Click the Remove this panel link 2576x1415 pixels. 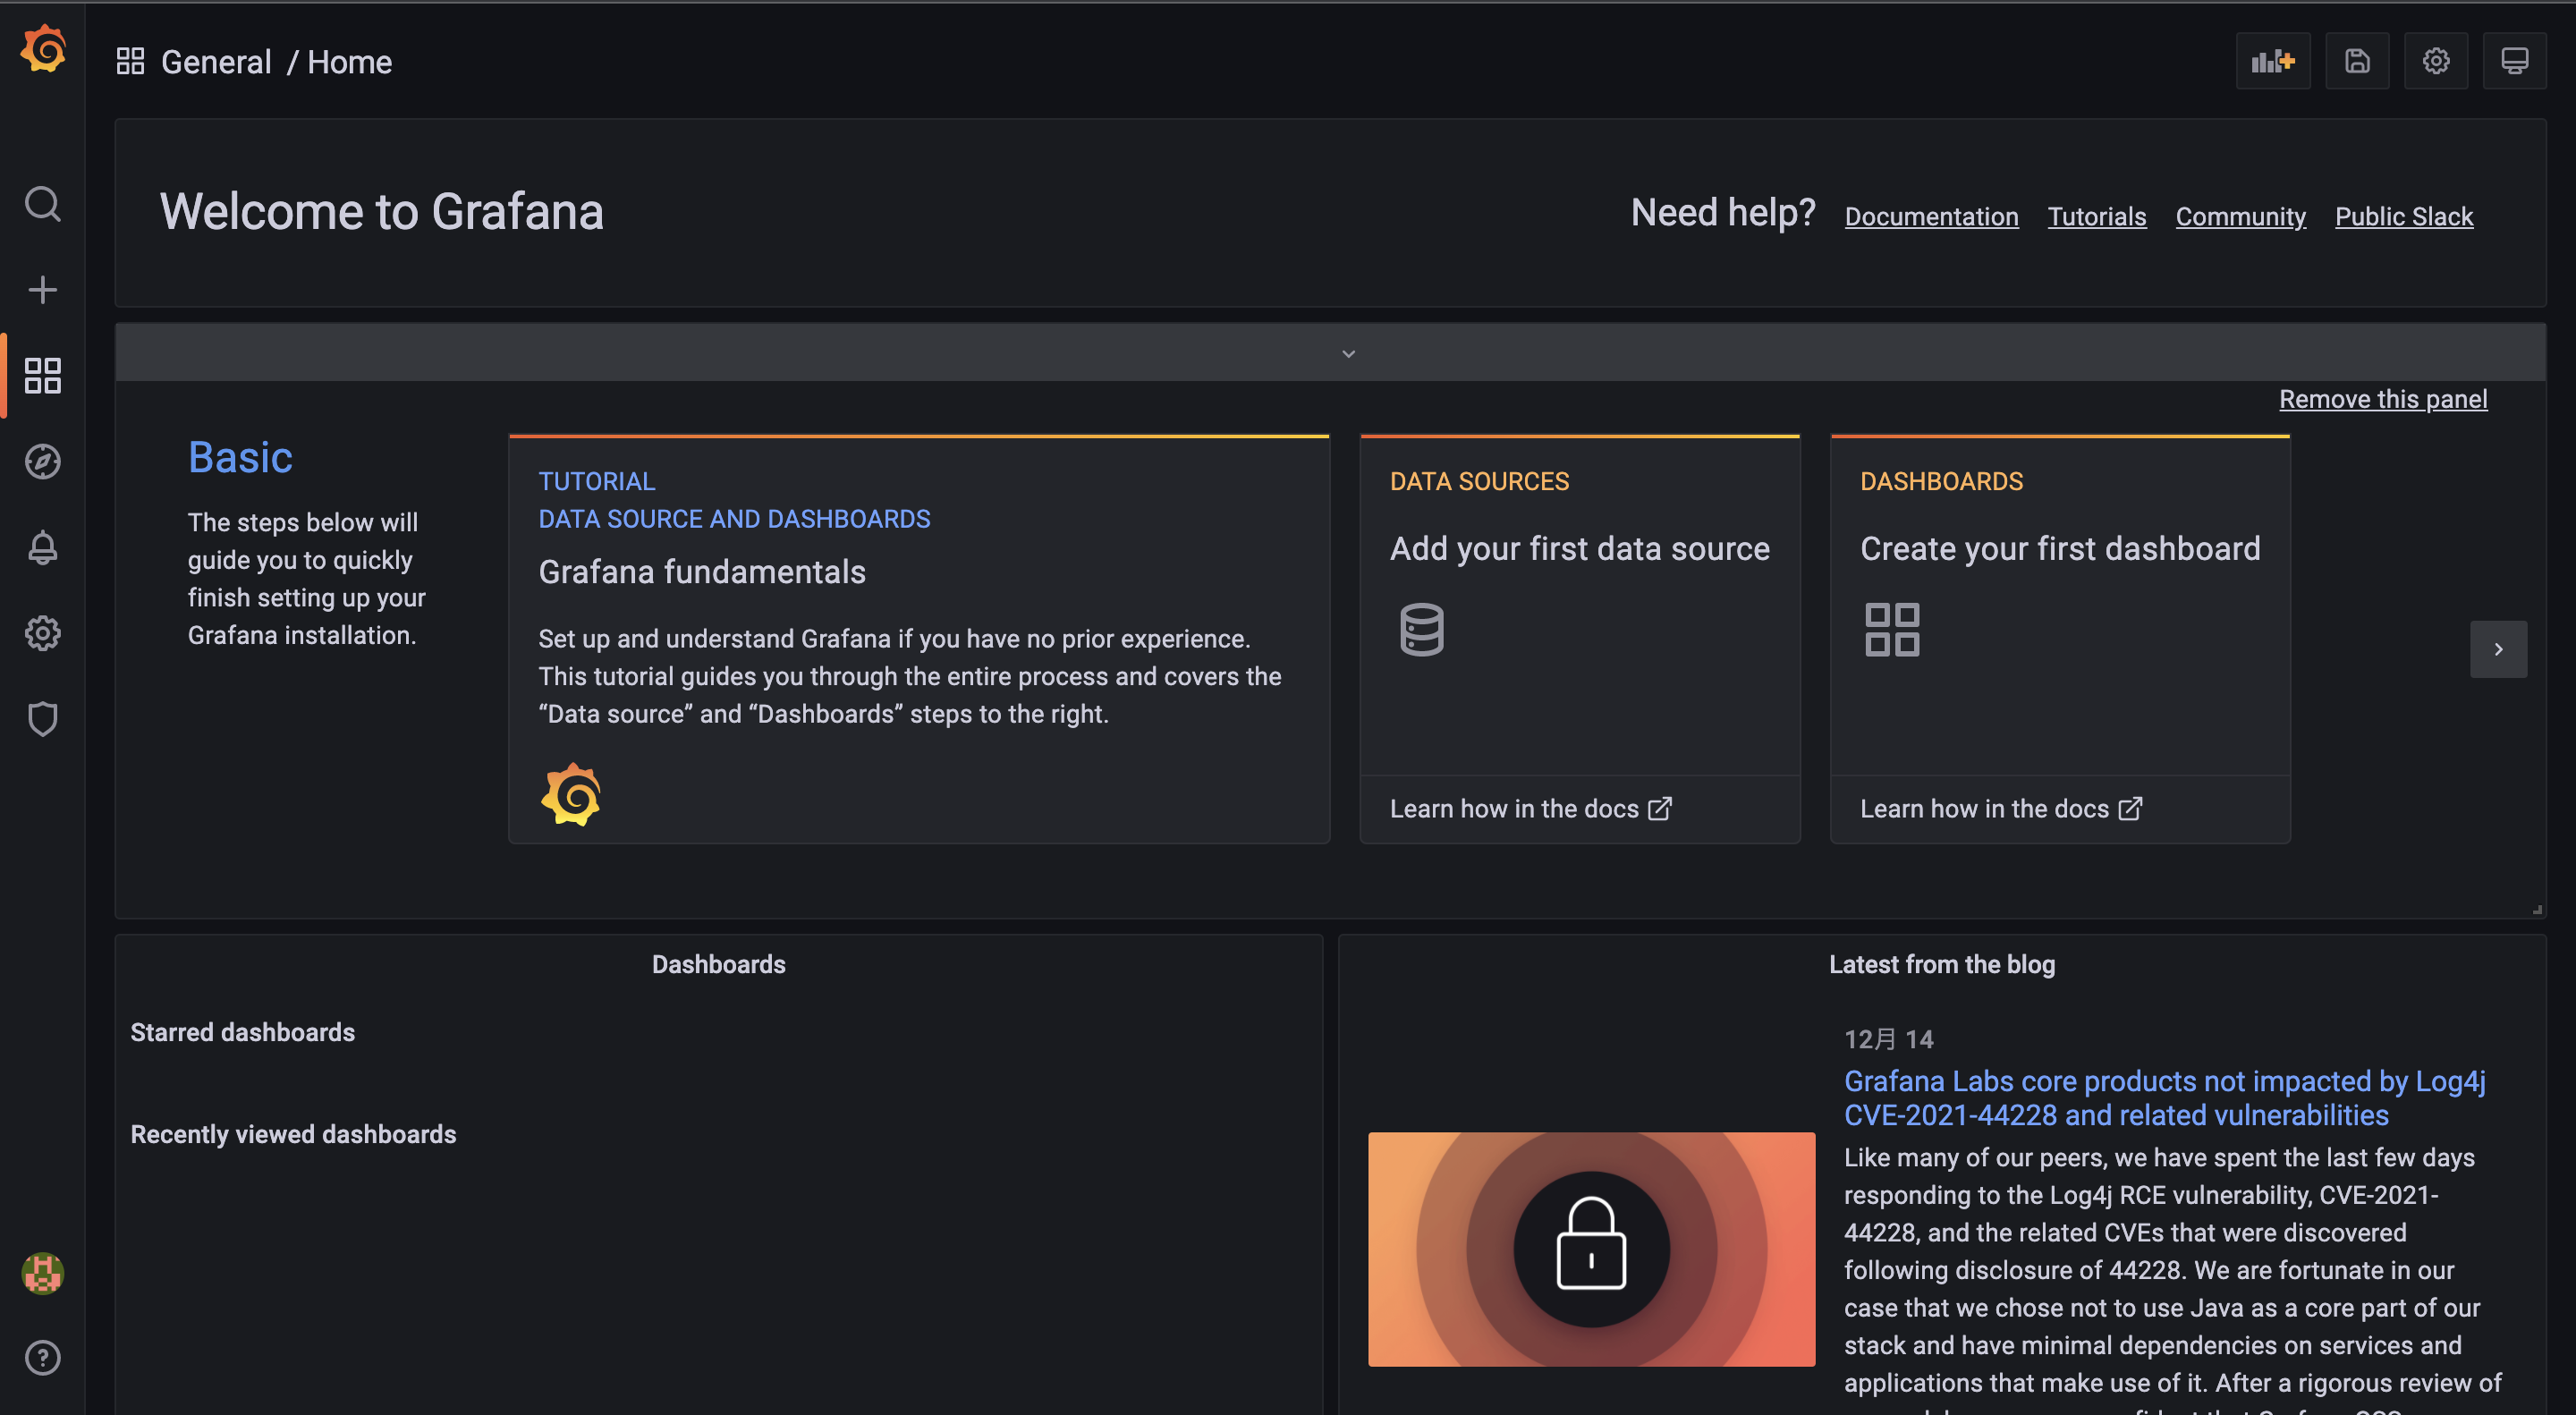click(x=2382, y=399)
